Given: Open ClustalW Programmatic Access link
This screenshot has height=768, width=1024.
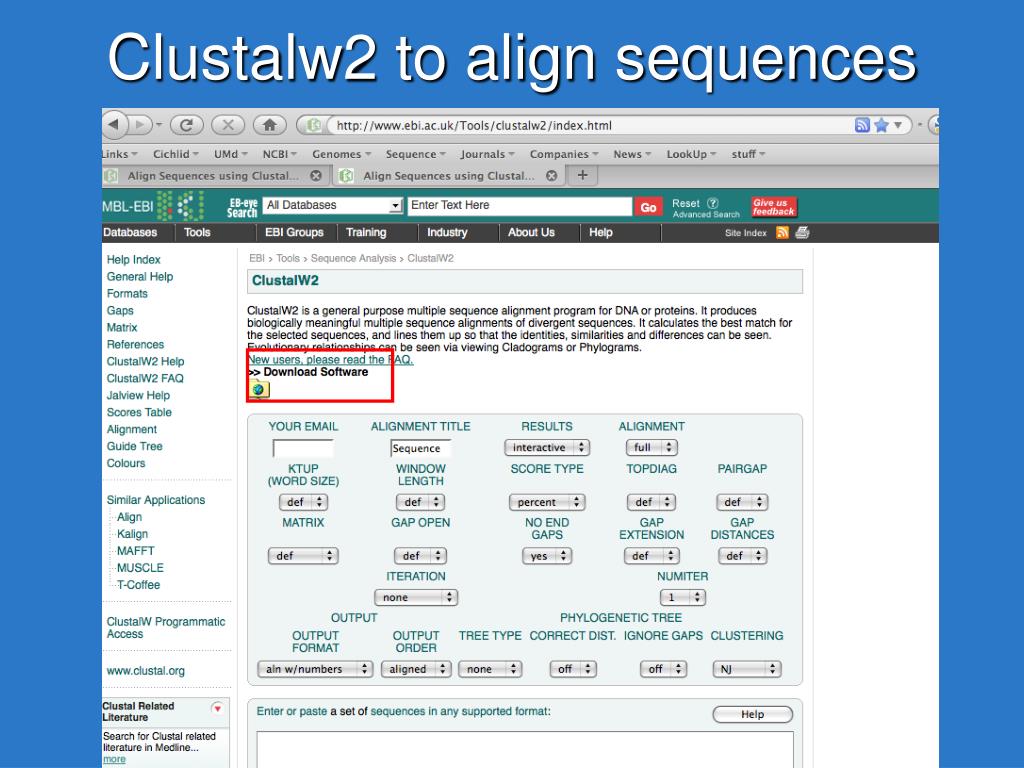Looking at the screenshot, I should [x=166, y=628].
